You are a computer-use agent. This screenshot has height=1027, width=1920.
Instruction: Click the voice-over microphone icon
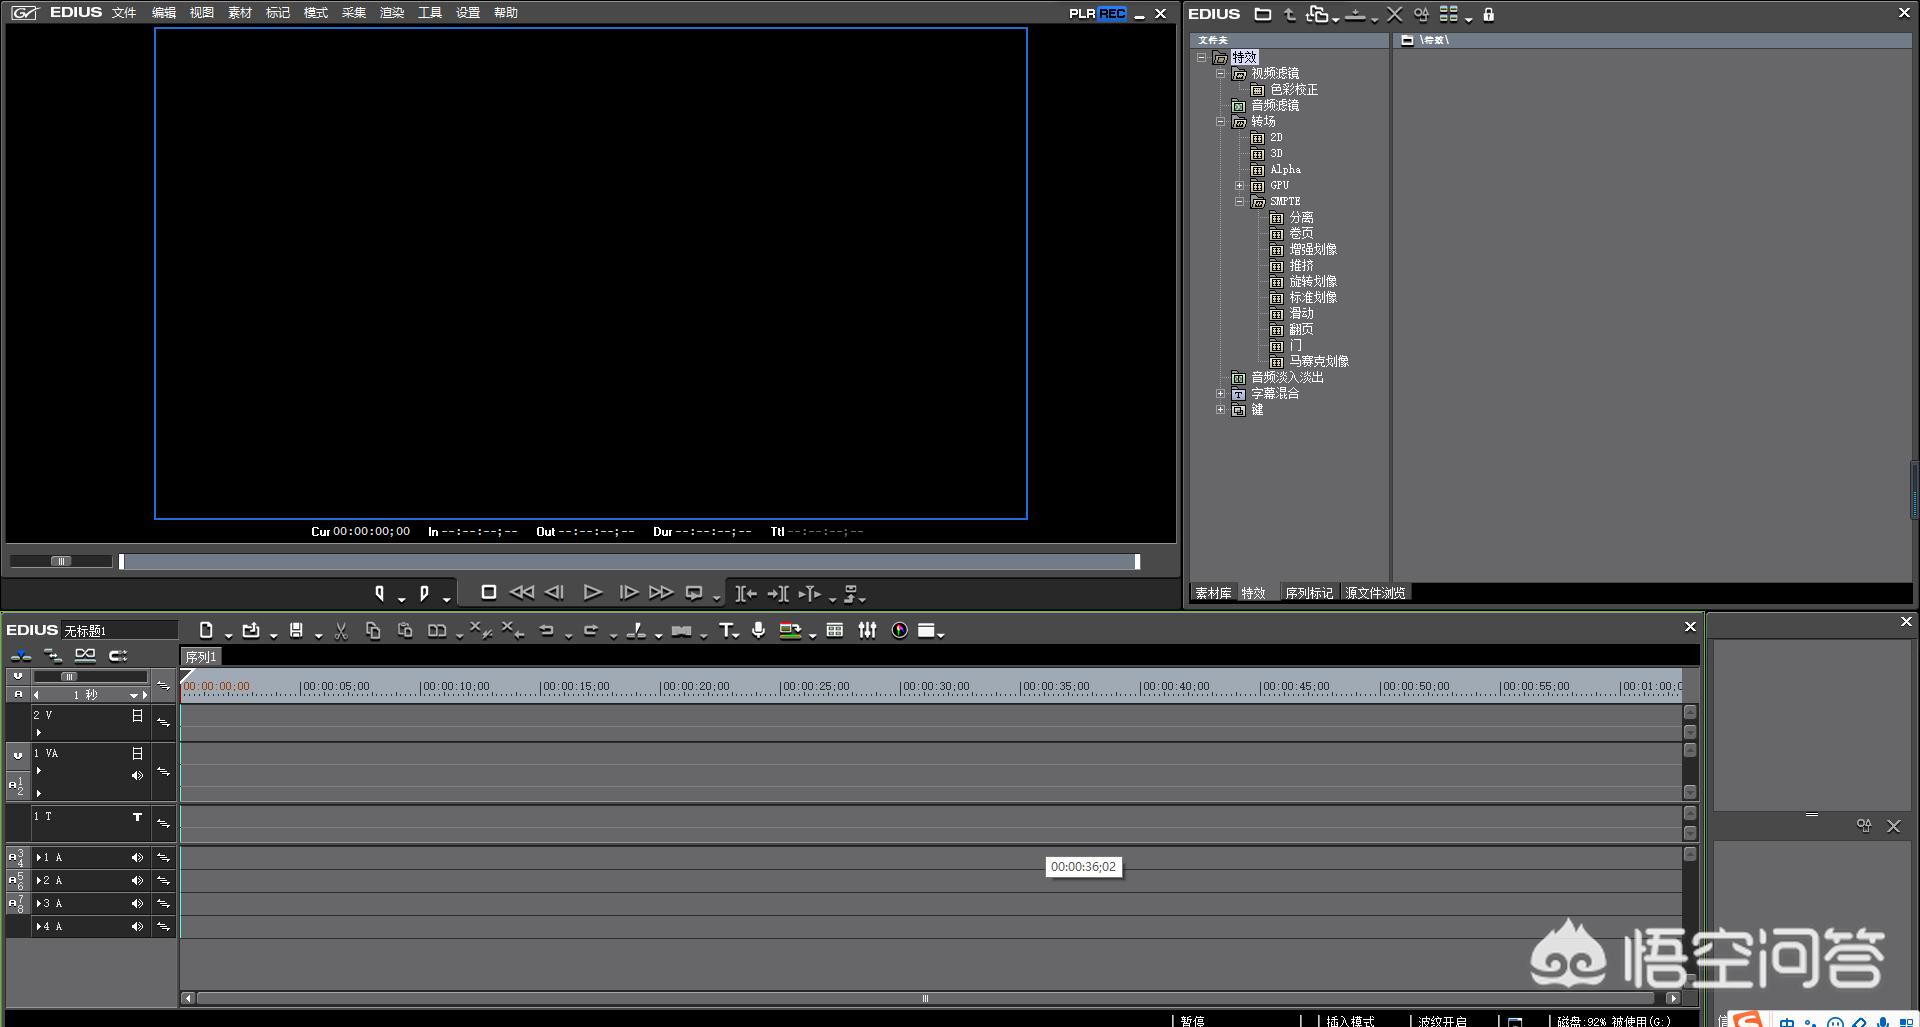click(x=759, y=630)
